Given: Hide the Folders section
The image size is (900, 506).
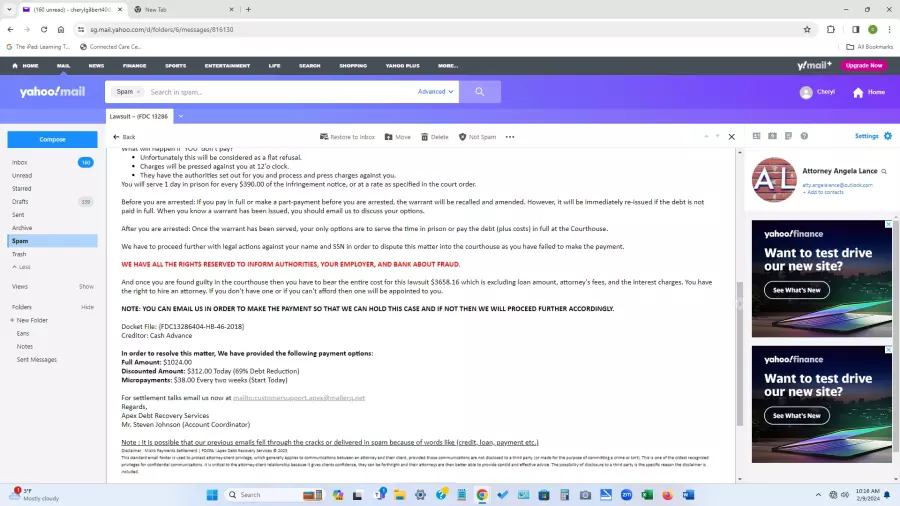Looking at the screenshot, I should click(87, 307).
